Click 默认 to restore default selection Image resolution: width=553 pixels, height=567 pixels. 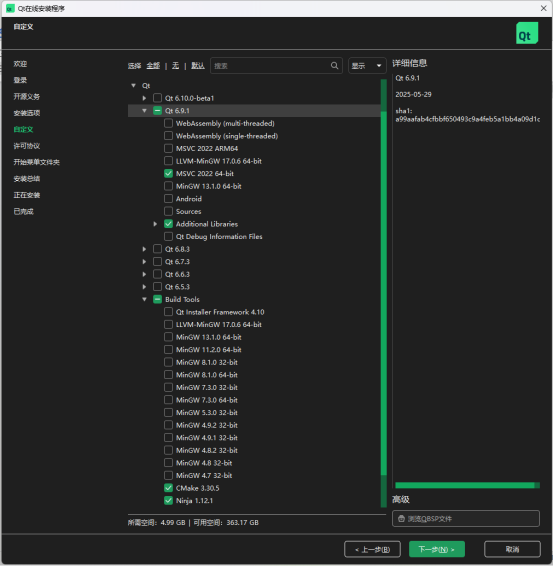(x=198, y=65)
